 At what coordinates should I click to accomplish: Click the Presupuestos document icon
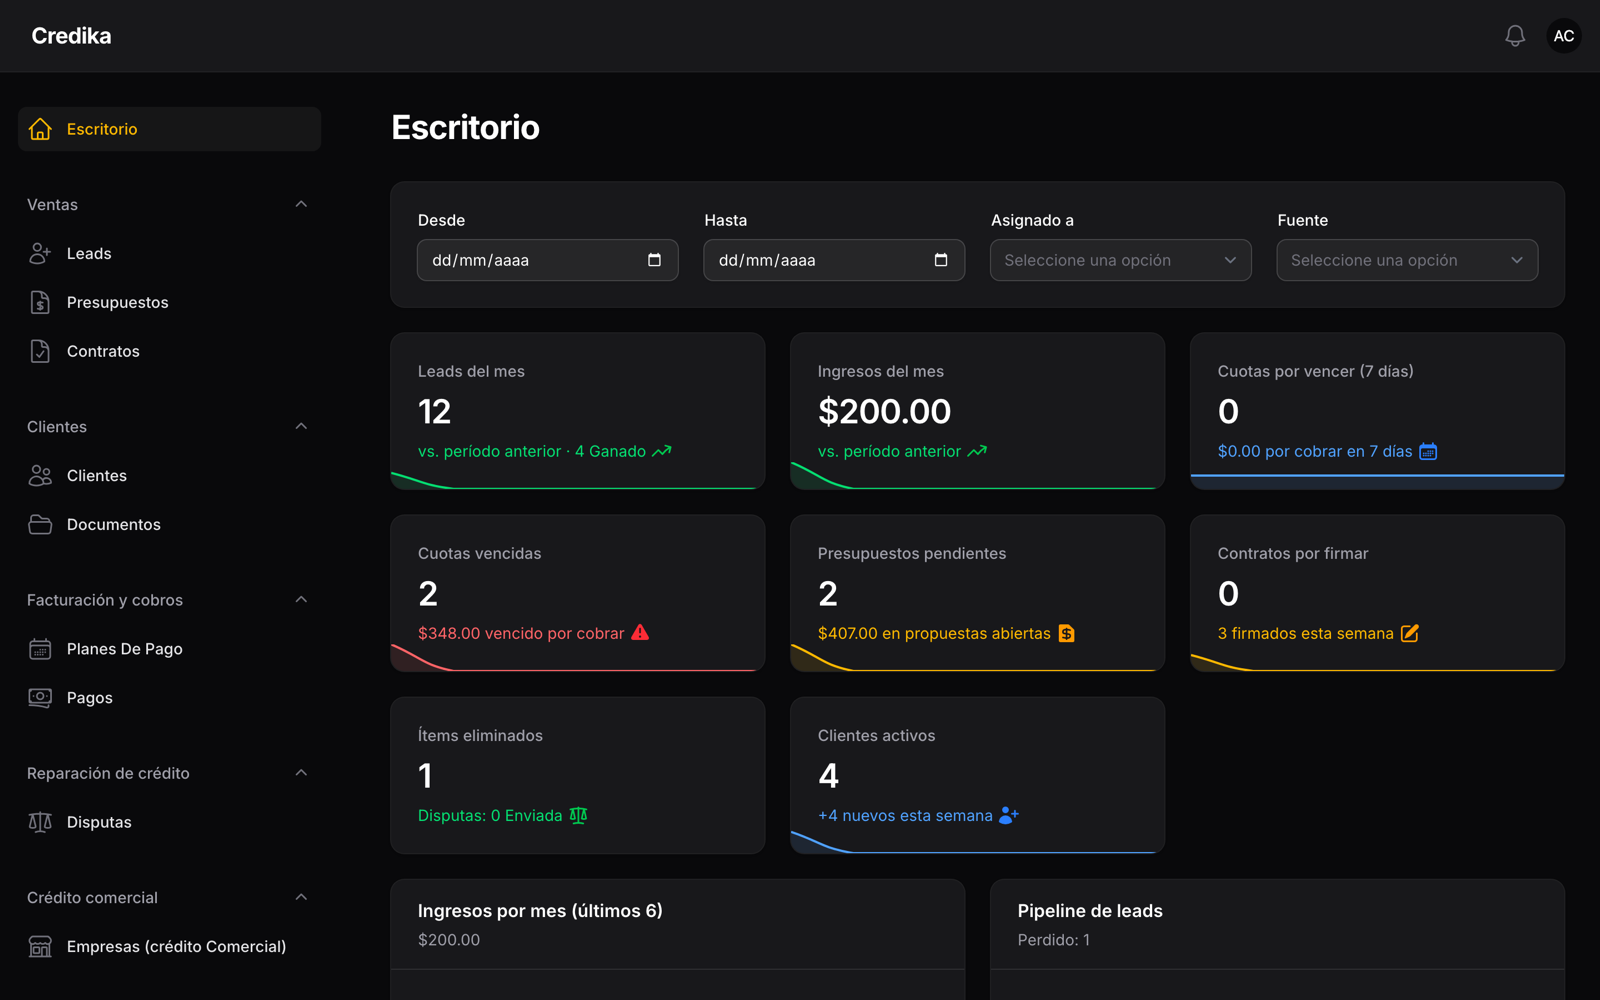[40, 302]
